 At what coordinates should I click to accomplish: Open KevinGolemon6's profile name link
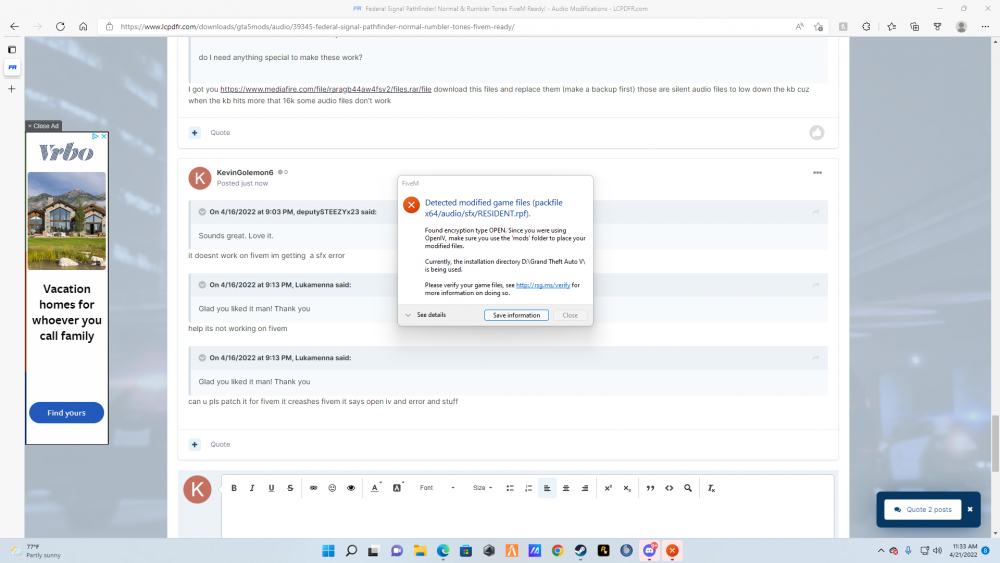coord(245,172)
